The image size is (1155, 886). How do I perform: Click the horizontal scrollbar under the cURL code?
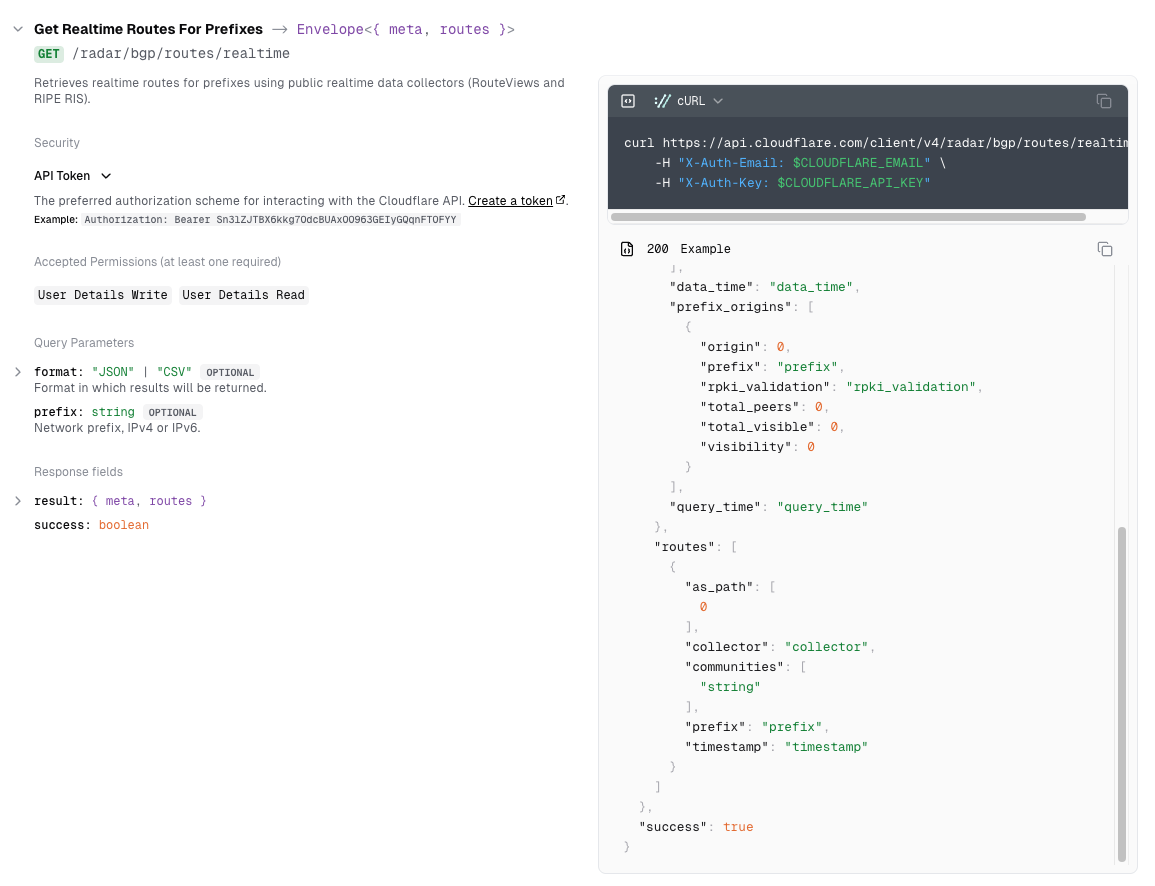tap(848, 217)
